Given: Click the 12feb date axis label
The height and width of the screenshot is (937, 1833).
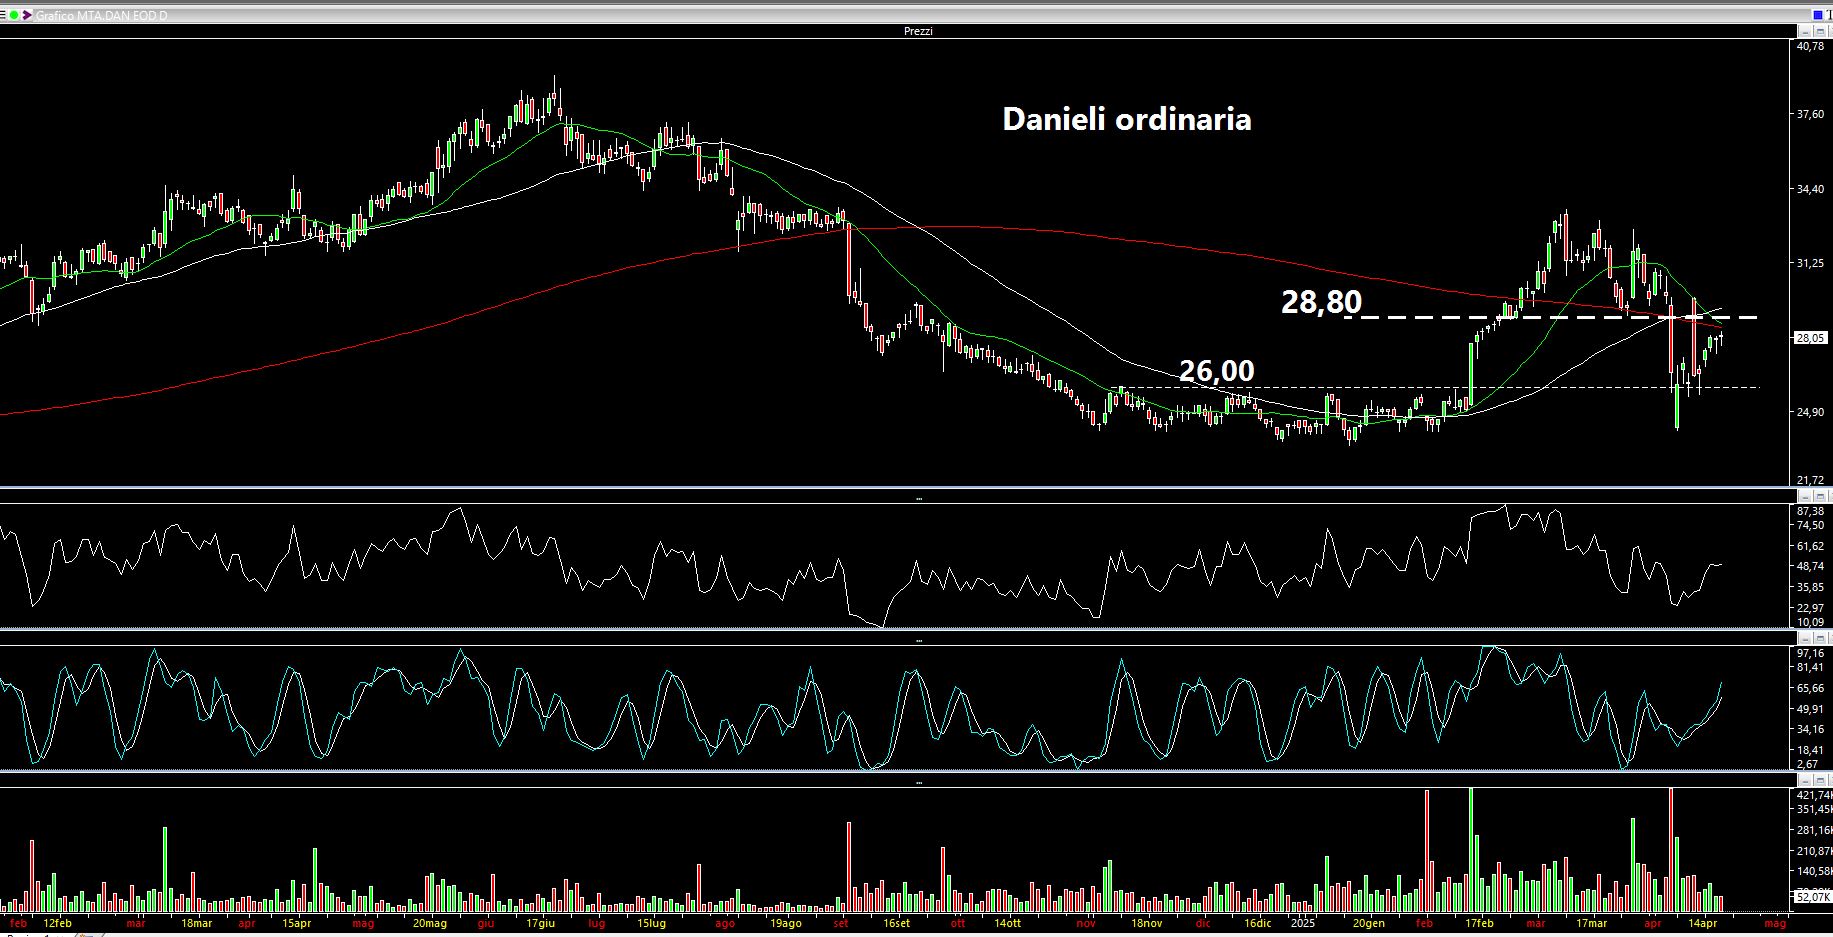Looking at the screenshot, I should pos(58,923).
